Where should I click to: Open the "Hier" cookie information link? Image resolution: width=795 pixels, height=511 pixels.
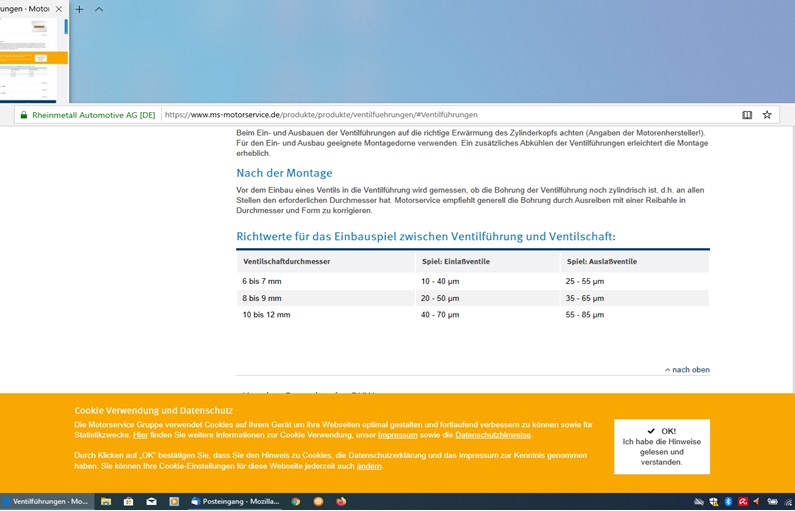pyautogui.click(x=140, y=435)
